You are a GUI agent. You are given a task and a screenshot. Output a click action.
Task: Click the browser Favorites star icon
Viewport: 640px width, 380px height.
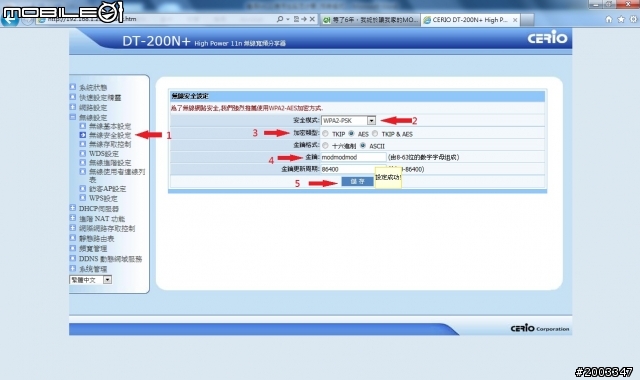[621, 19]
